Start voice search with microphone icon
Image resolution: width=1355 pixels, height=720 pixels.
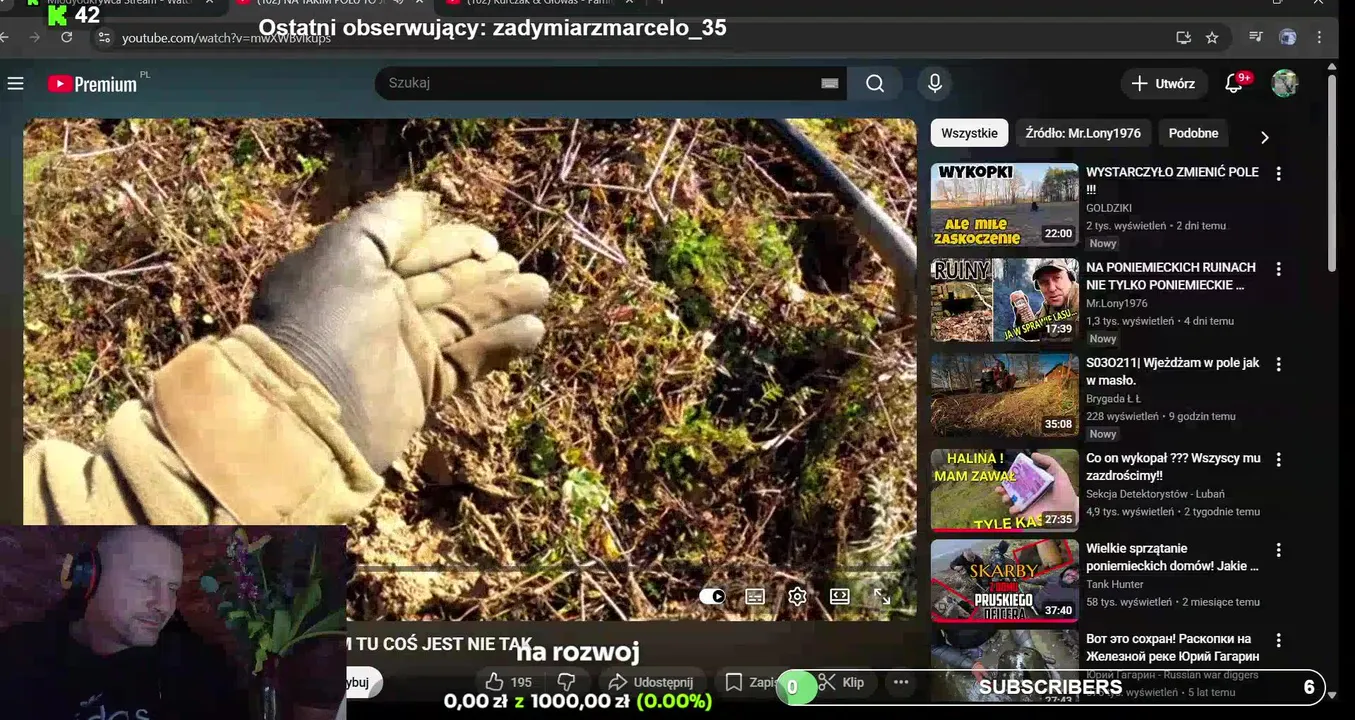935,83
